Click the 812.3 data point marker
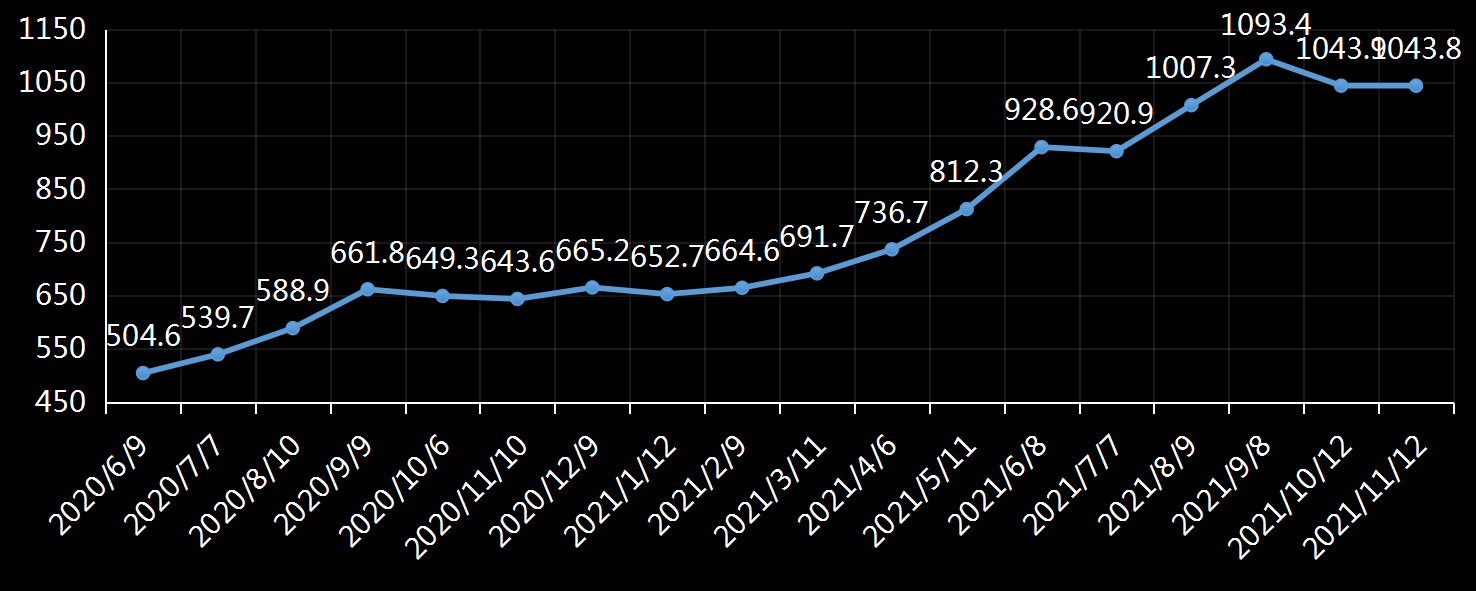The height and width of the screenshot is (591, 1477). click(x=967, y=209)
